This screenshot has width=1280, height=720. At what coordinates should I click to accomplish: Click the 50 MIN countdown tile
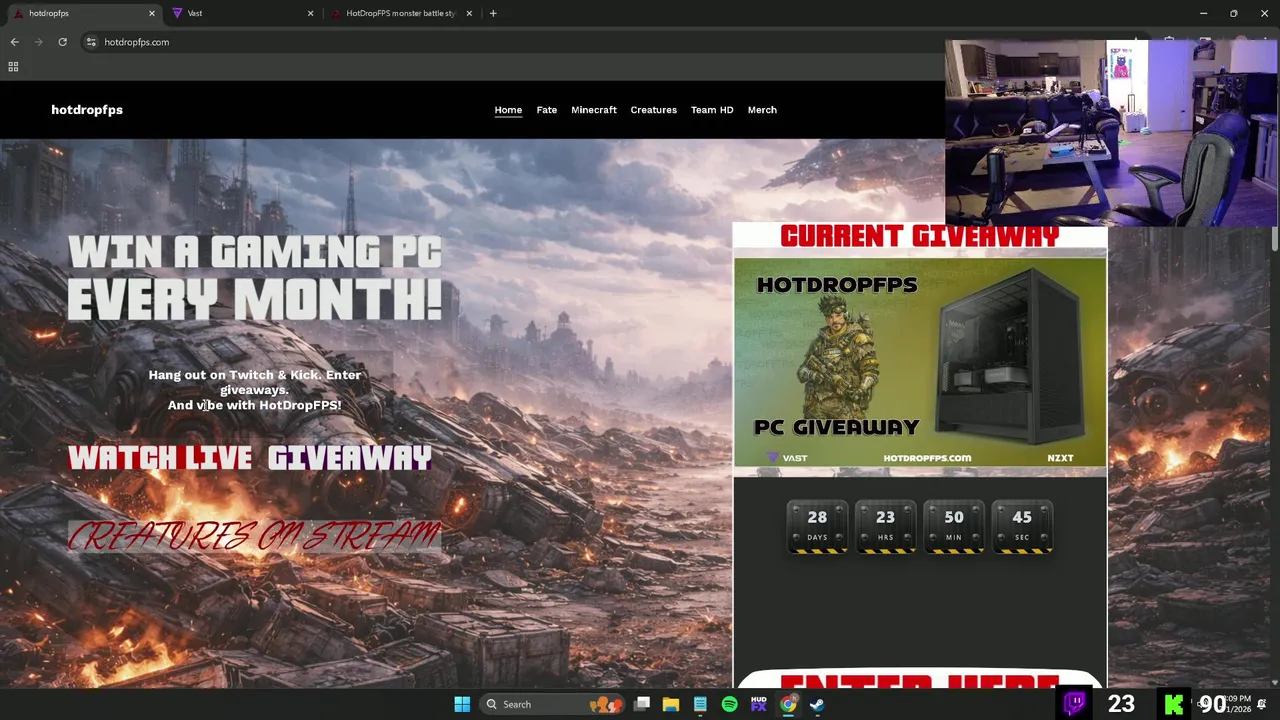(x=953, y=527)
